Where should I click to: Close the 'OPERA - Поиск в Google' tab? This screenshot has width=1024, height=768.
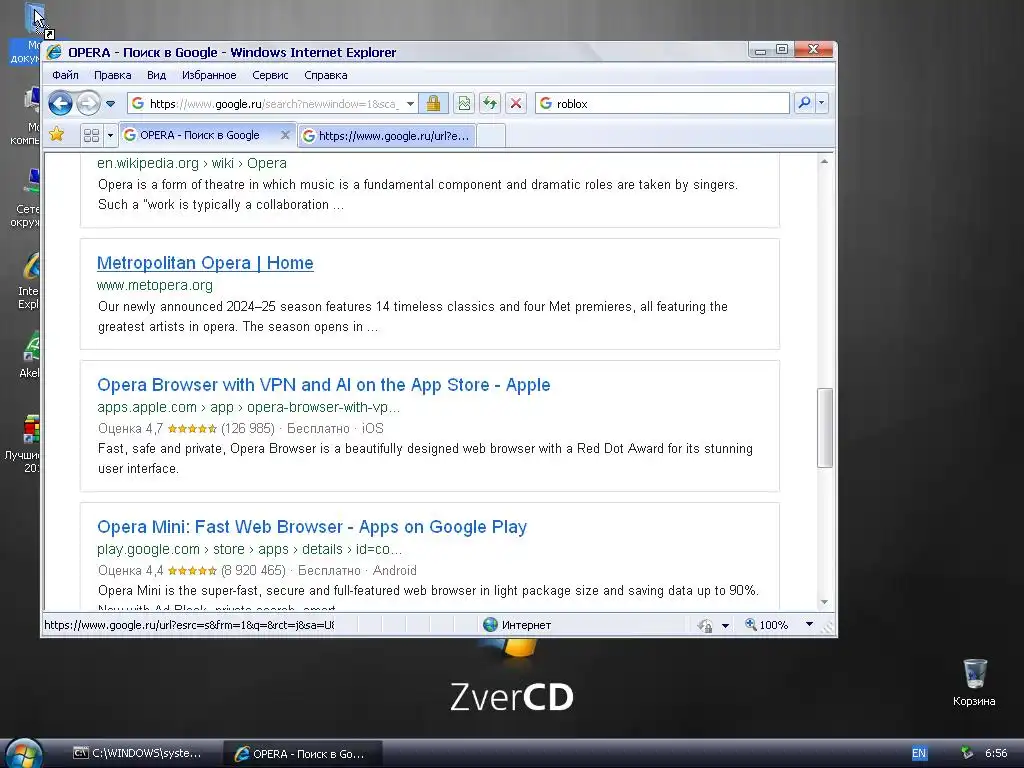pyautogui.click(x=285, y=135)
